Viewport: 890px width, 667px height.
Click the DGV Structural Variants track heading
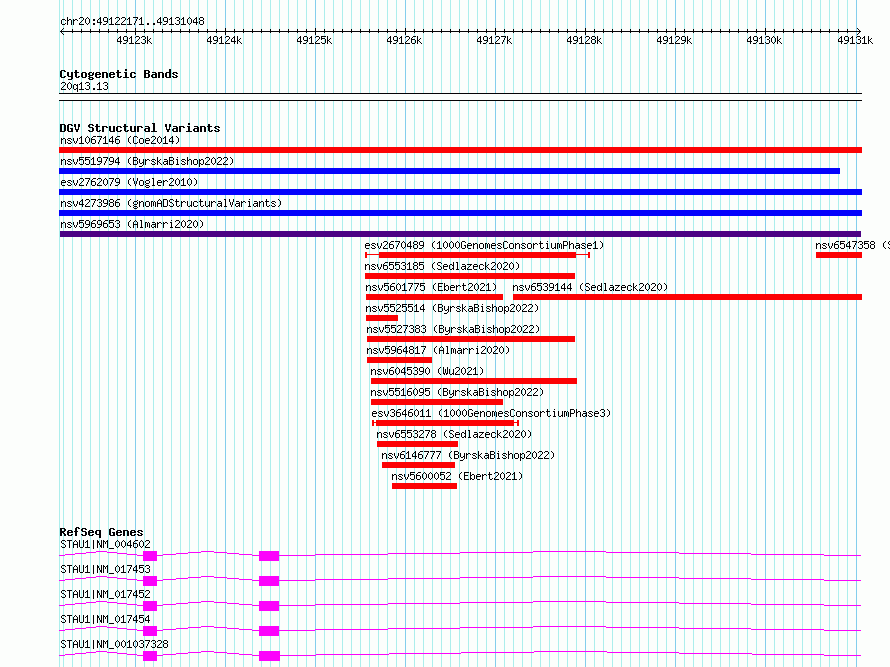(x=140, y=128)
